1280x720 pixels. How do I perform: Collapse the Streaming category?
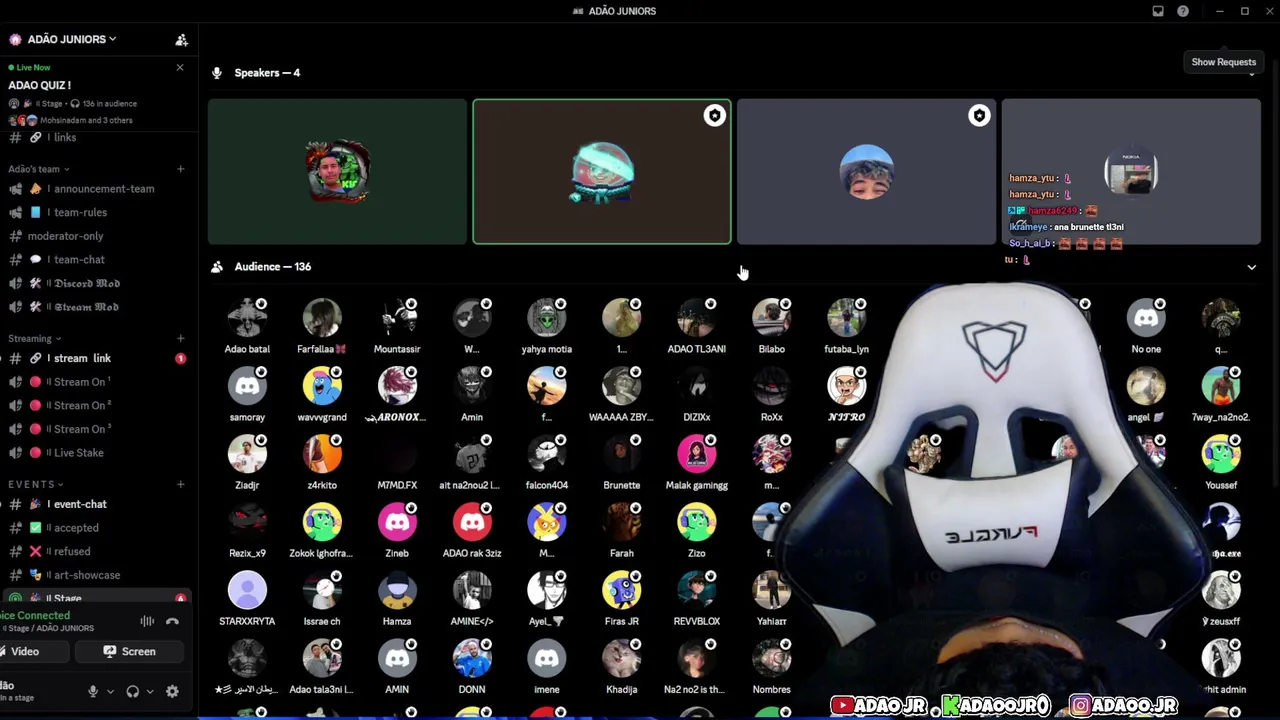[x=34, y=339]
